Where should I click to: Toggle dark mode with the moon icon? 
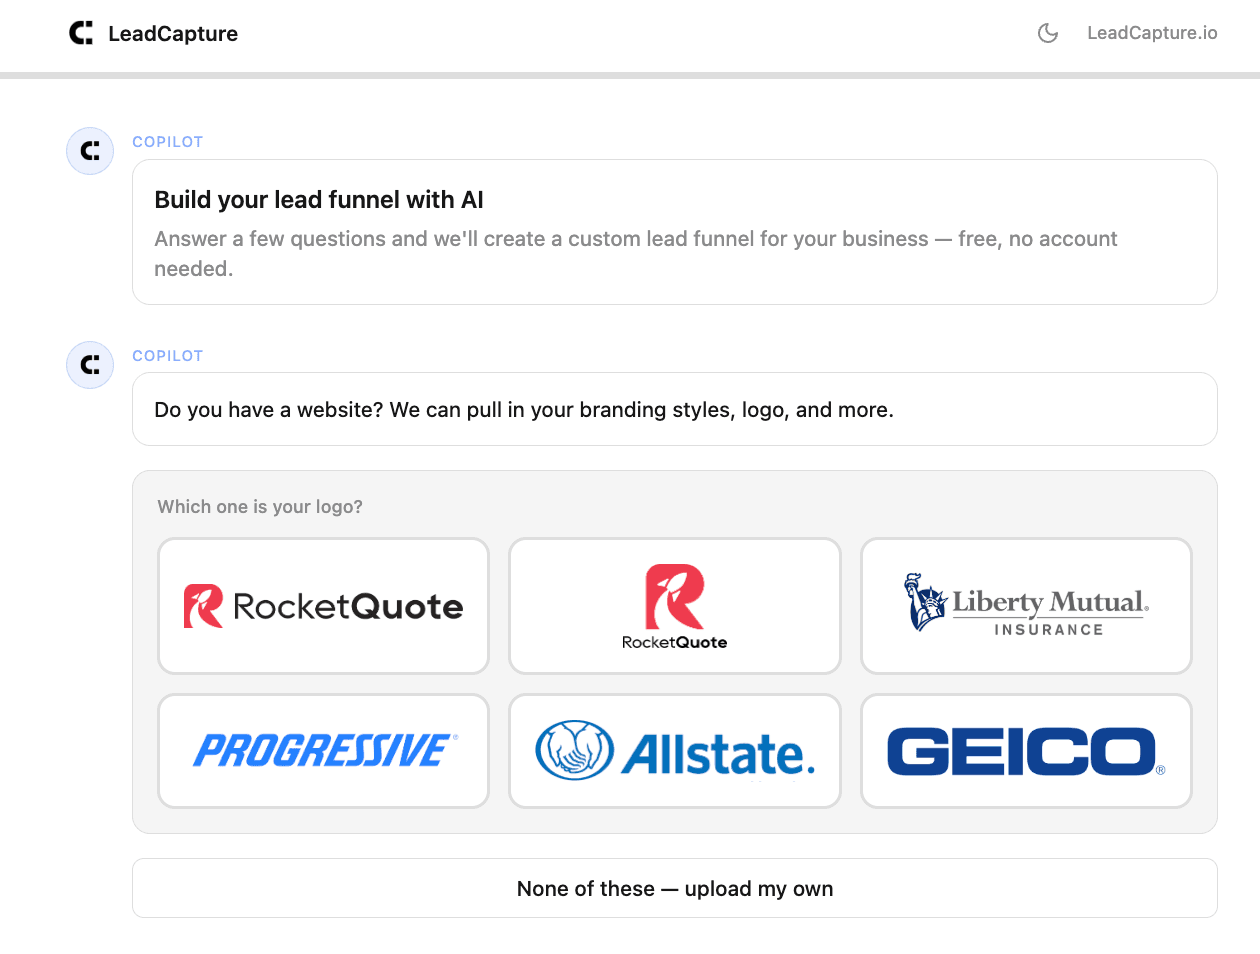[1047, 33]
